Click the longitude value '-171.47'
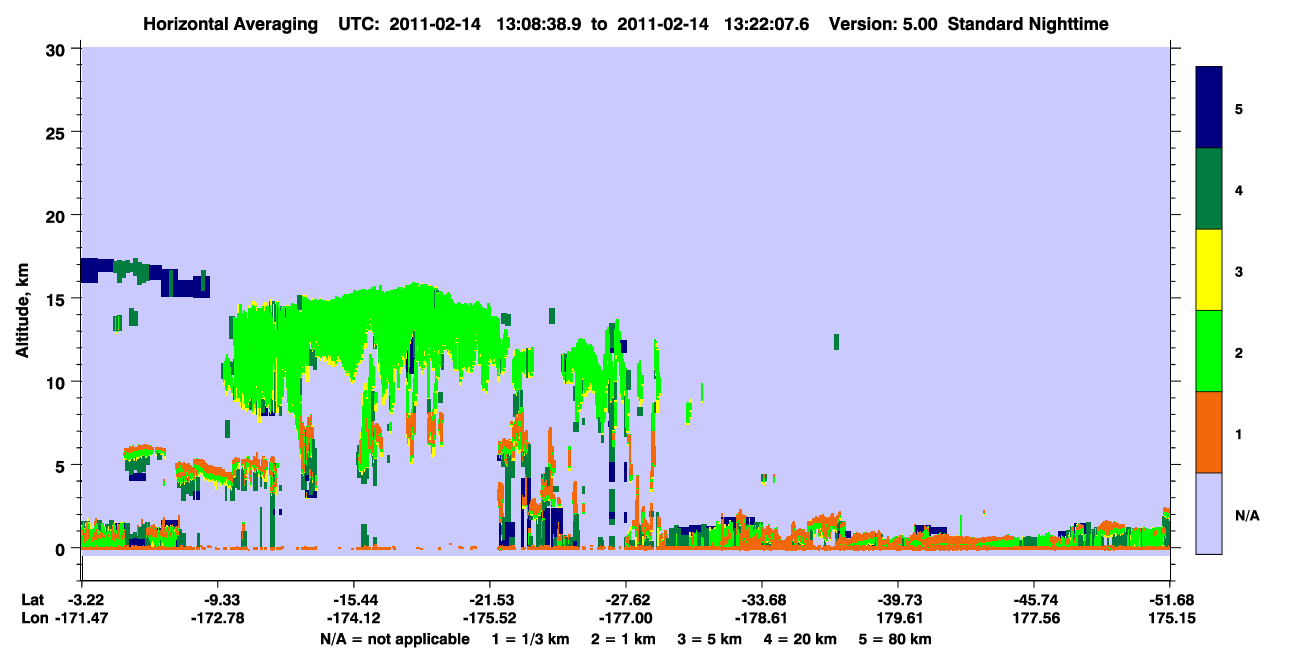Image resolution: width=1300 pixels, height=667 pixels. tap(81, 619)
